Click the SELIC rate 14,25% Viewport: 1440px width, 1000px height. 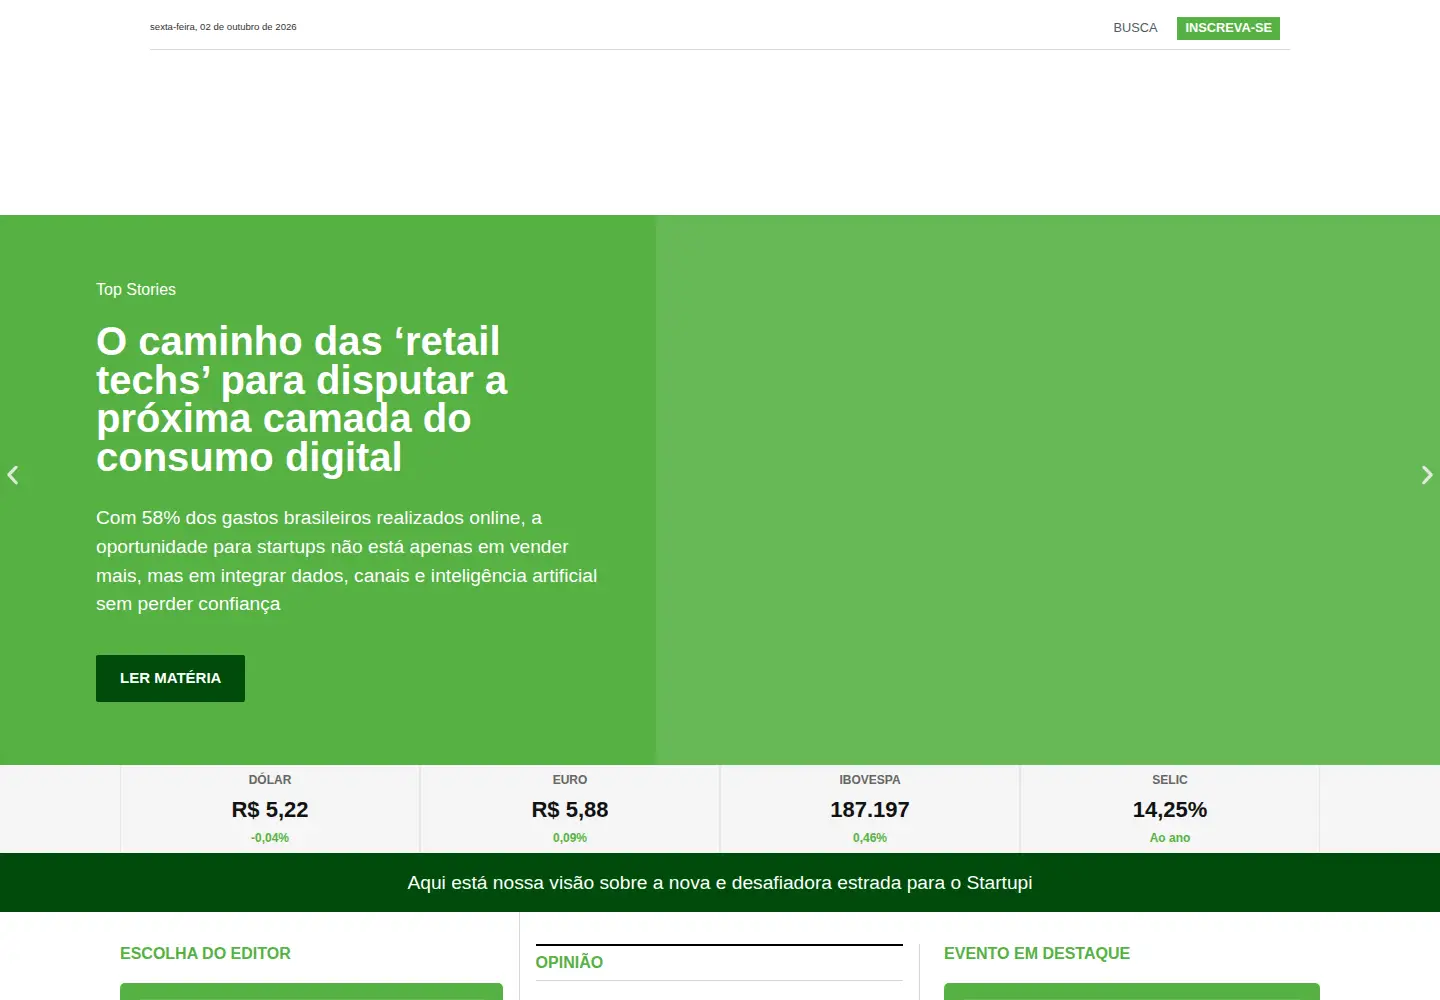pos(1170,810)
